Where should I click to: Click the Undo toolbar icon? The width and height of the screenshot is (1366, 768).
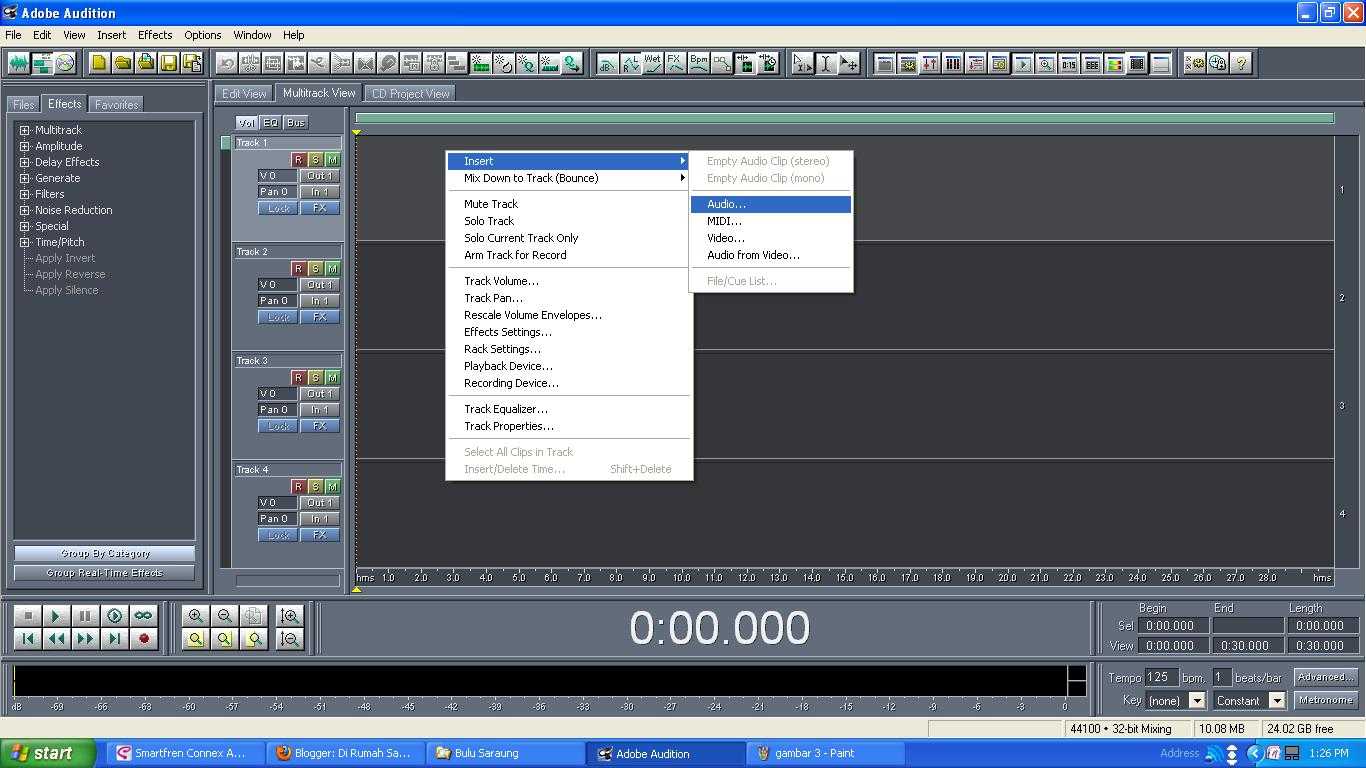pyautogui.click(x=226, y=63)
